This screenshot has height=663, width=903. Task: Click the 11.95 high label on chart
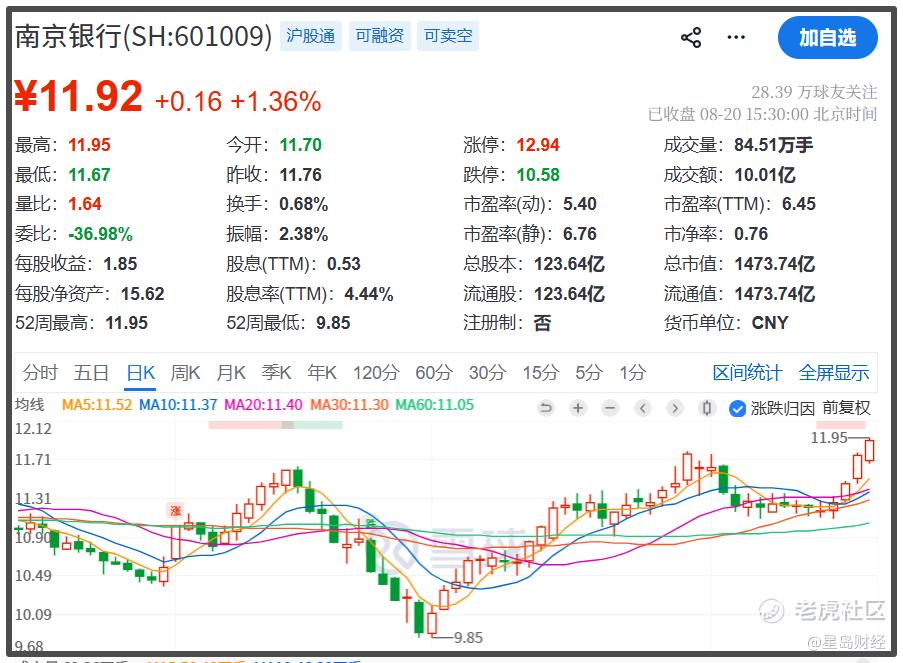(x=829, y=438)
